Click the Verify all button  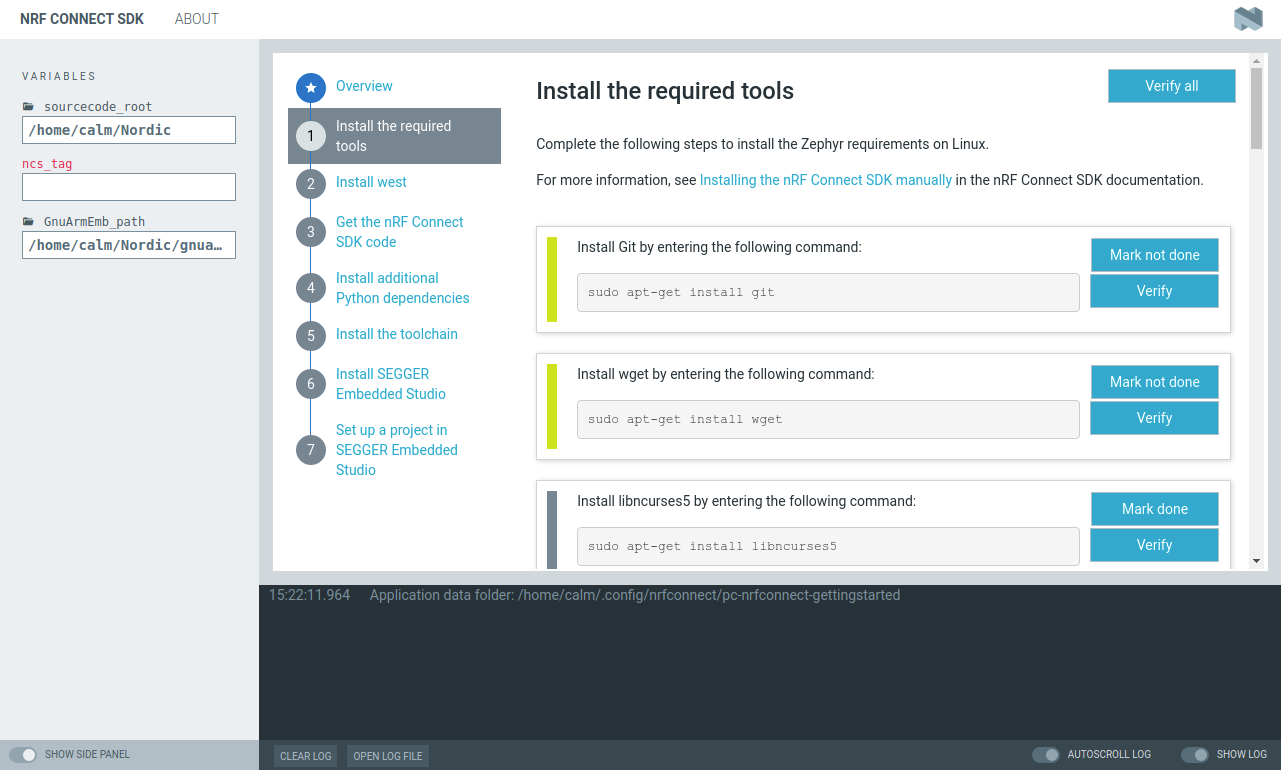pos(1172,86)
